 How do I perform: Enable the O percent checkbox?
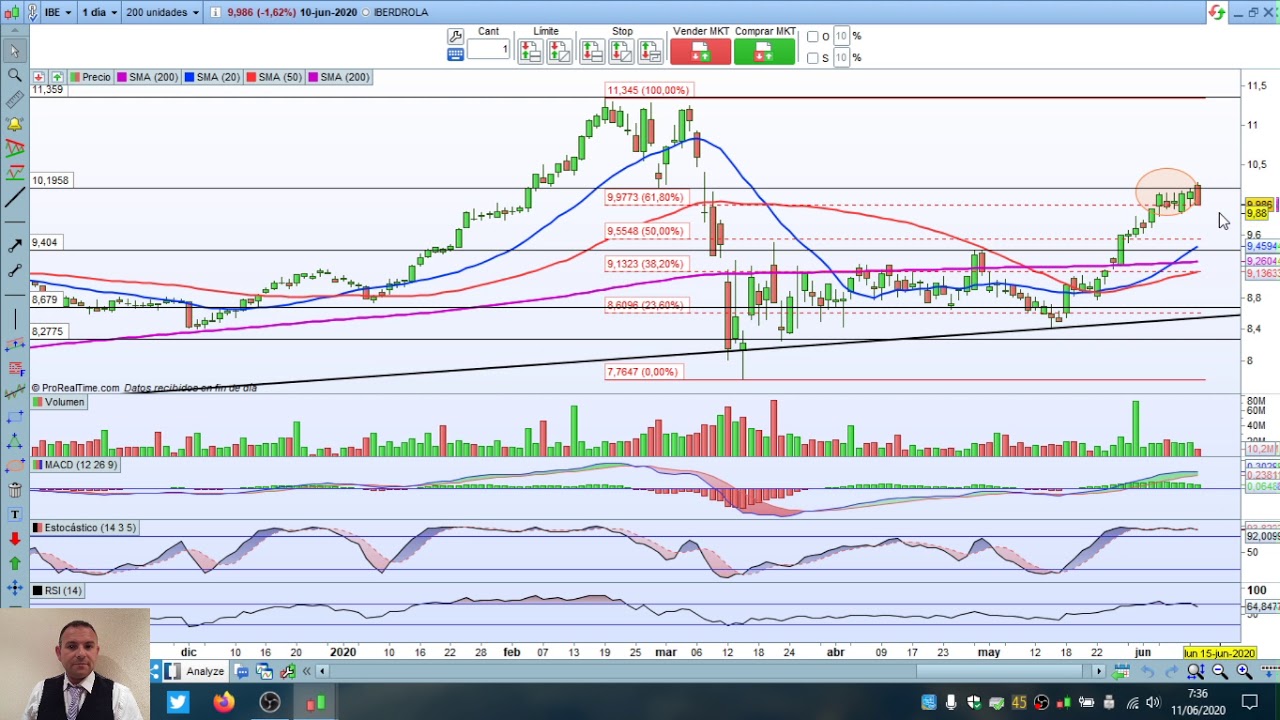click(813, 36)
